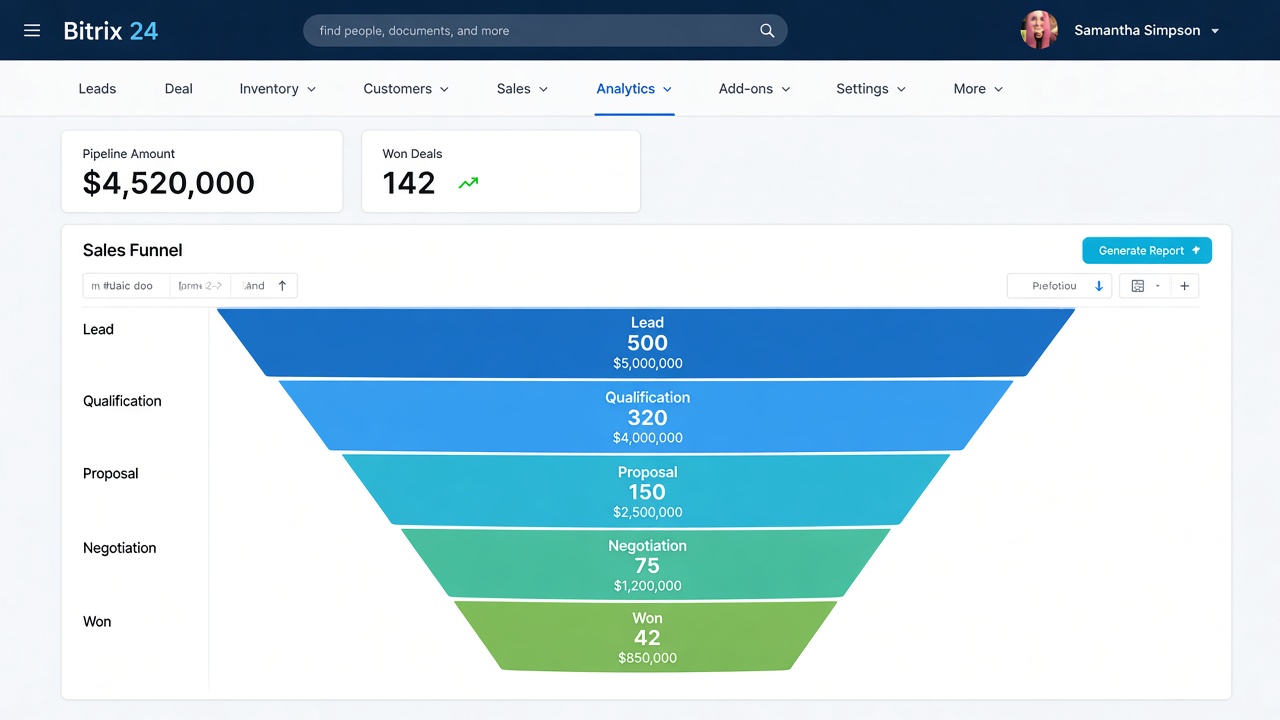Switch to the Deal tab
This screenshot has height=720, width=1280.
pos(179,89)
